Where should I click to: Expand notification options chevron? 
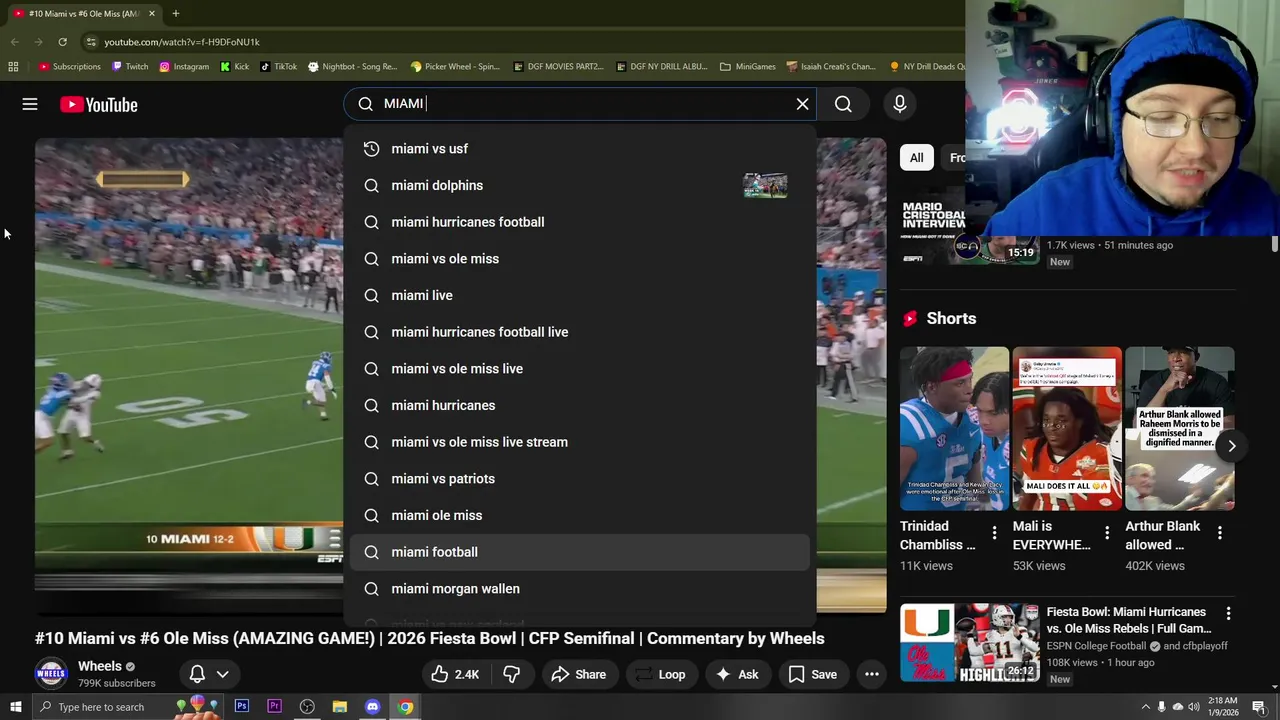223,674
